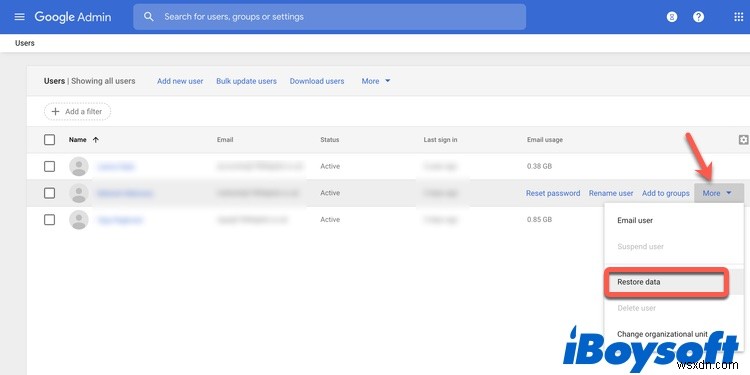The image size is (750, 375).
Task: Click the 0.85 GB usage value
Action: tap(539, 220)
